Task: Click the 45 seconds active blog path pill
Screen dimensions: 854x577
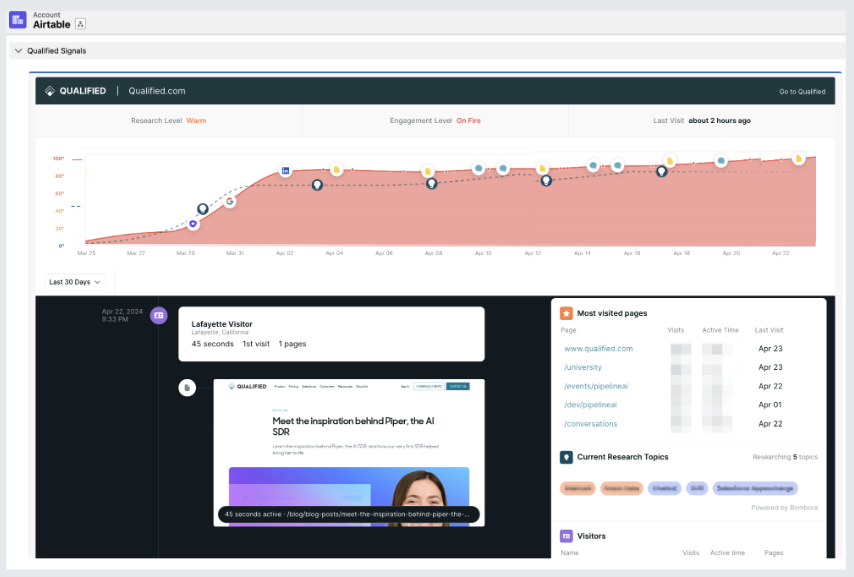Action: point(349,514)
